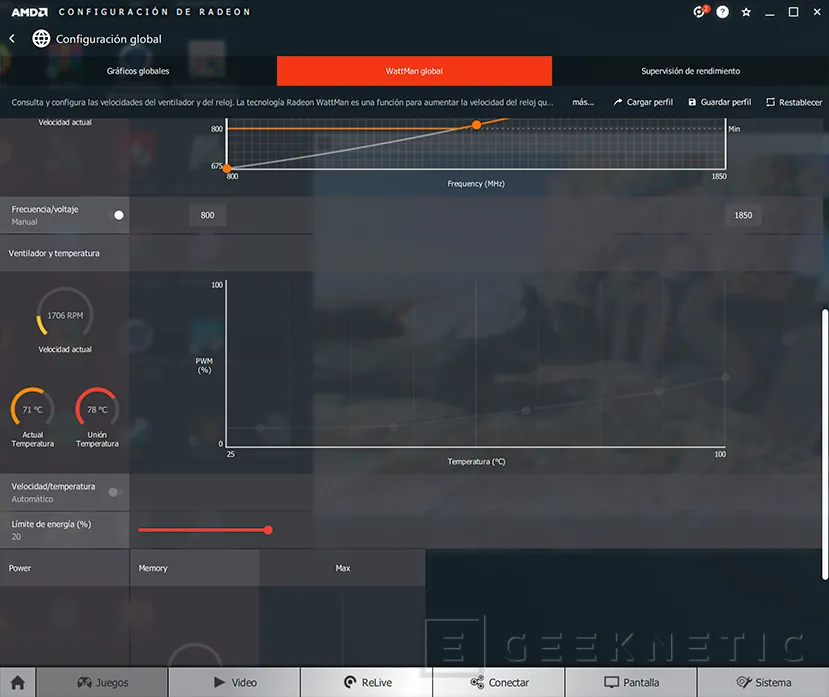
Task: Go to the Home icon
Action: click(18, 682)
